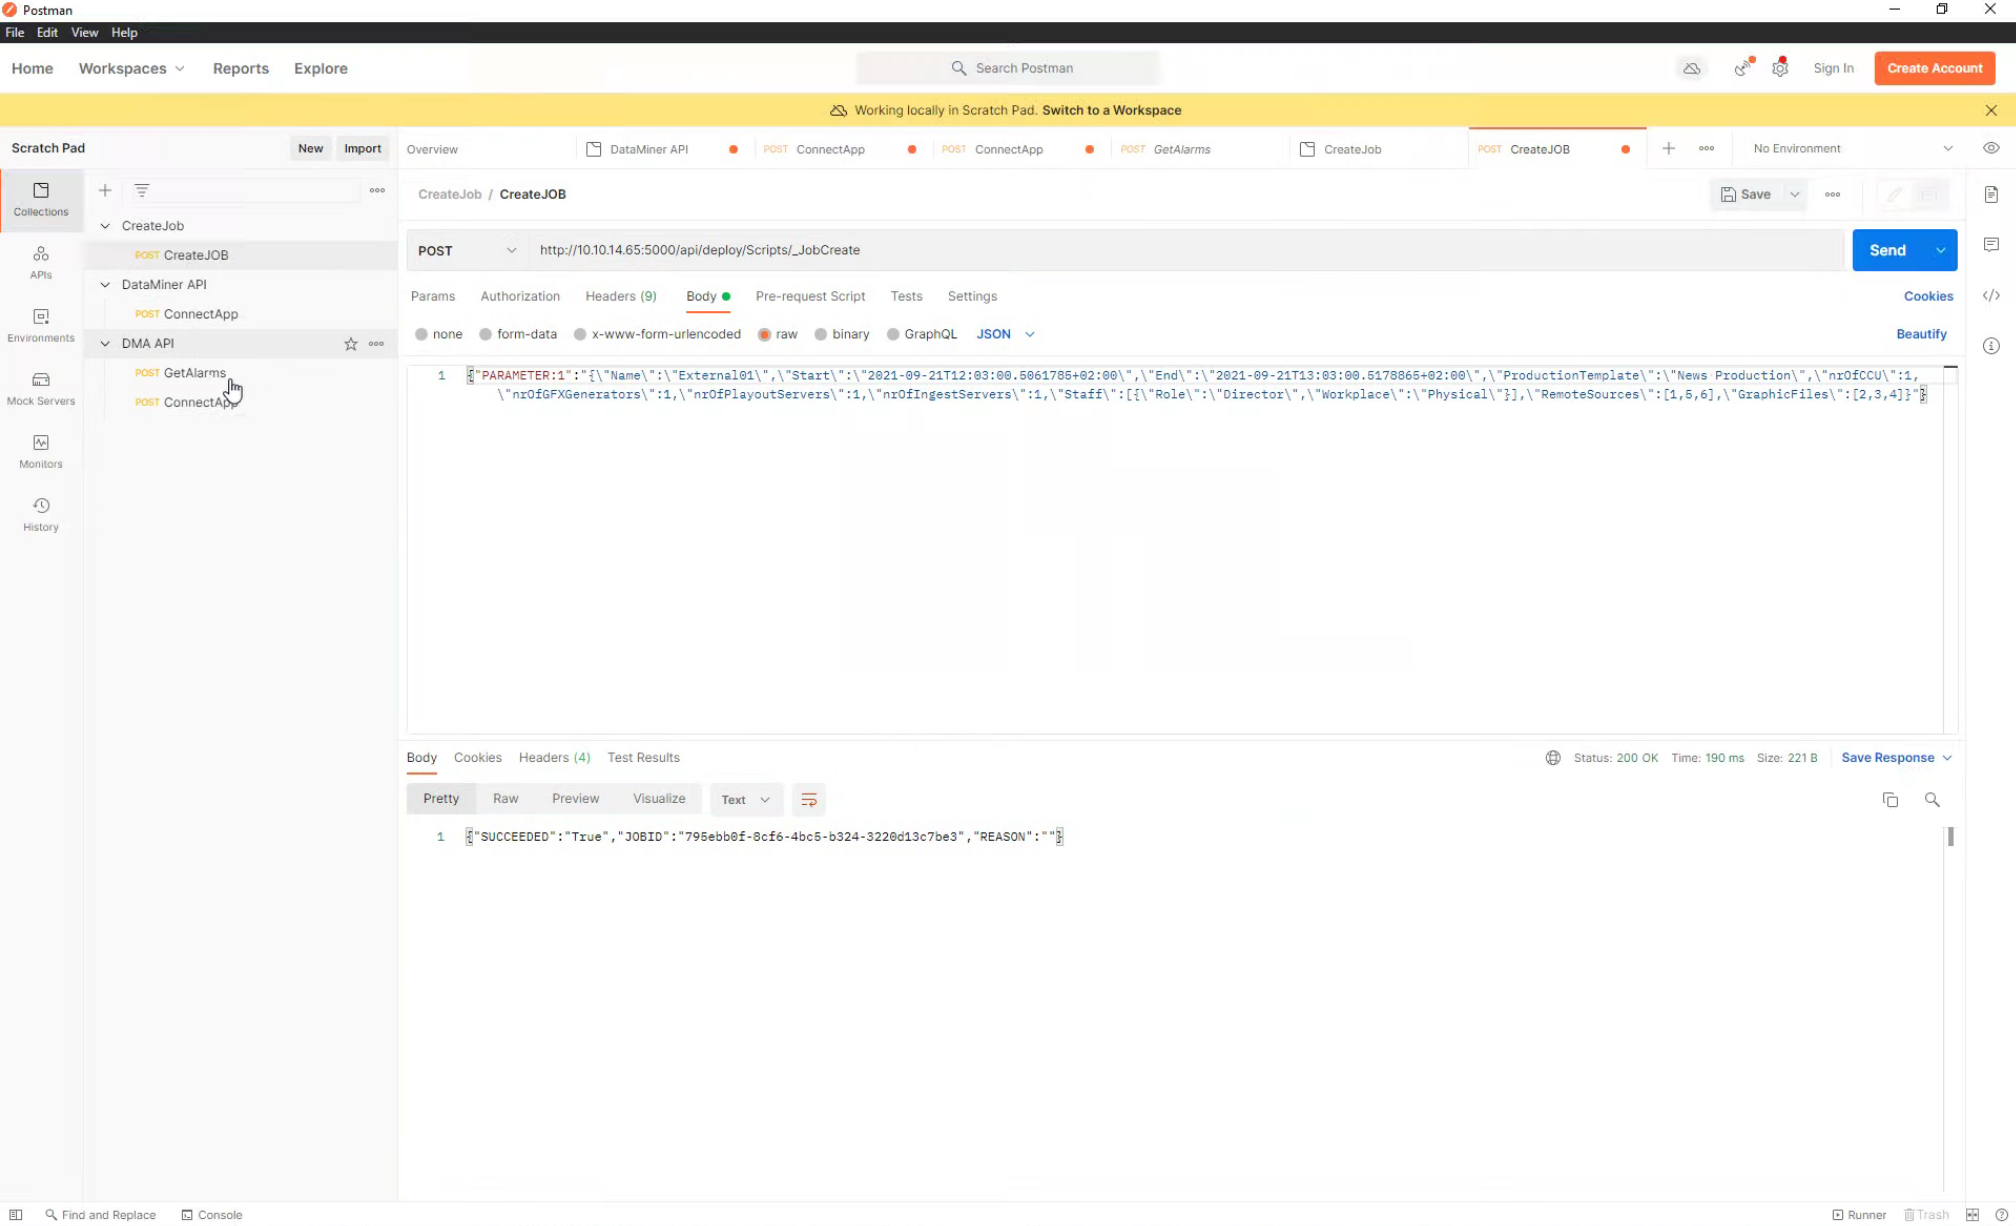Select the none body type
The height and width of the screenshot is (1226, 2016).
(439, 334)
